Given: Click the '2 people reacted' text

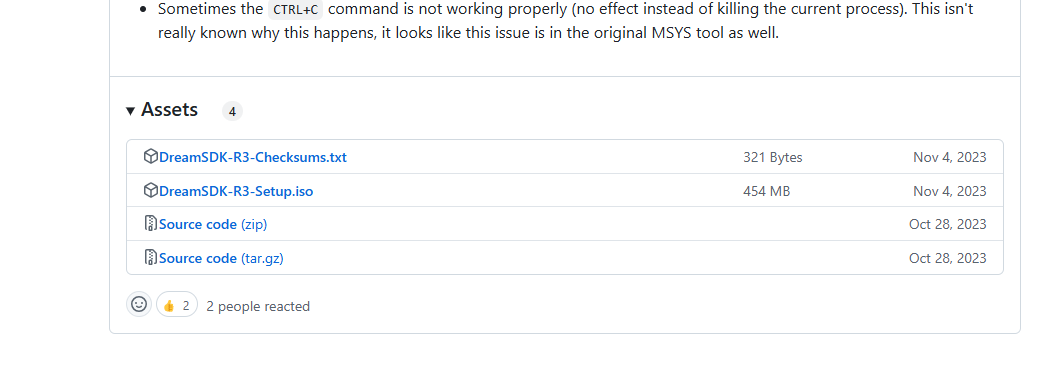Looking at the screenshot, I should point(258,306).
